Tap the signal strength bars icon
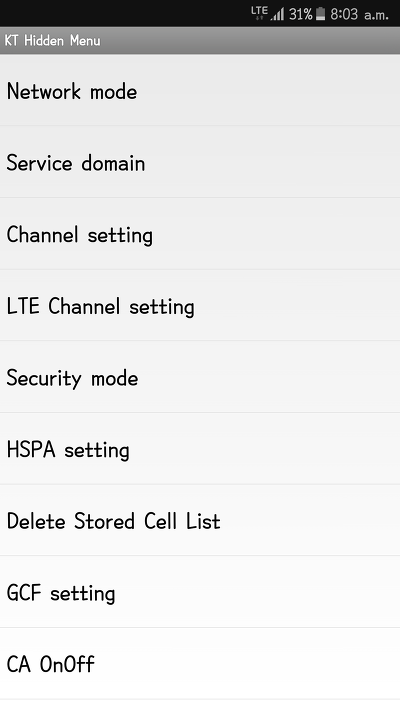The image size is (400, 711). tap(277, 14)
